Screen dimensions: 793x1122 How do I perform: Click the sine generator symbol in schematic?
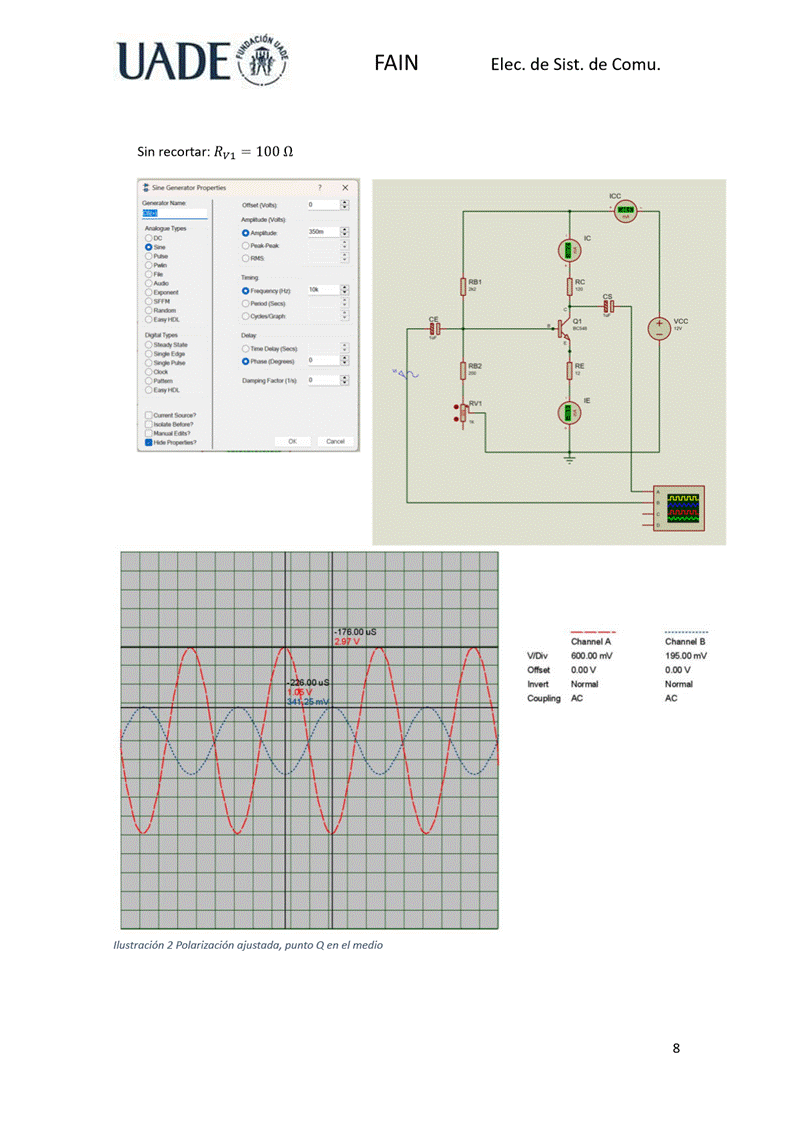pyautogui.click(x=407, y=374)
